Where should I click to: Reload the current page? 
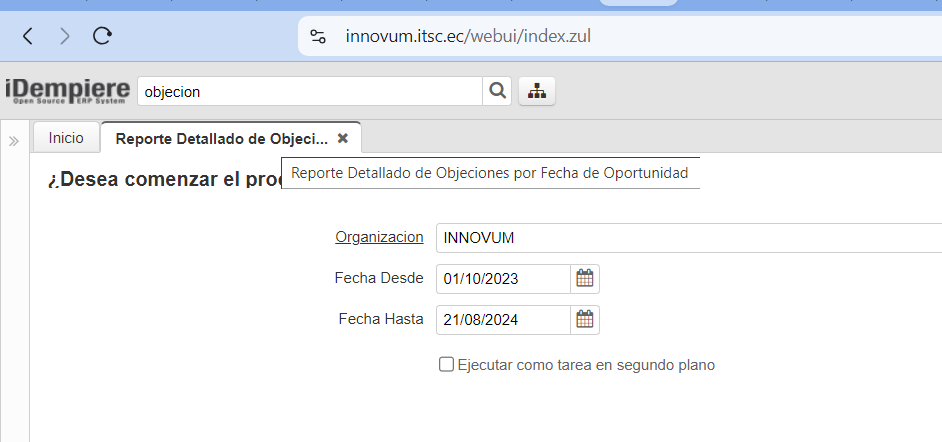click(102, 36)
